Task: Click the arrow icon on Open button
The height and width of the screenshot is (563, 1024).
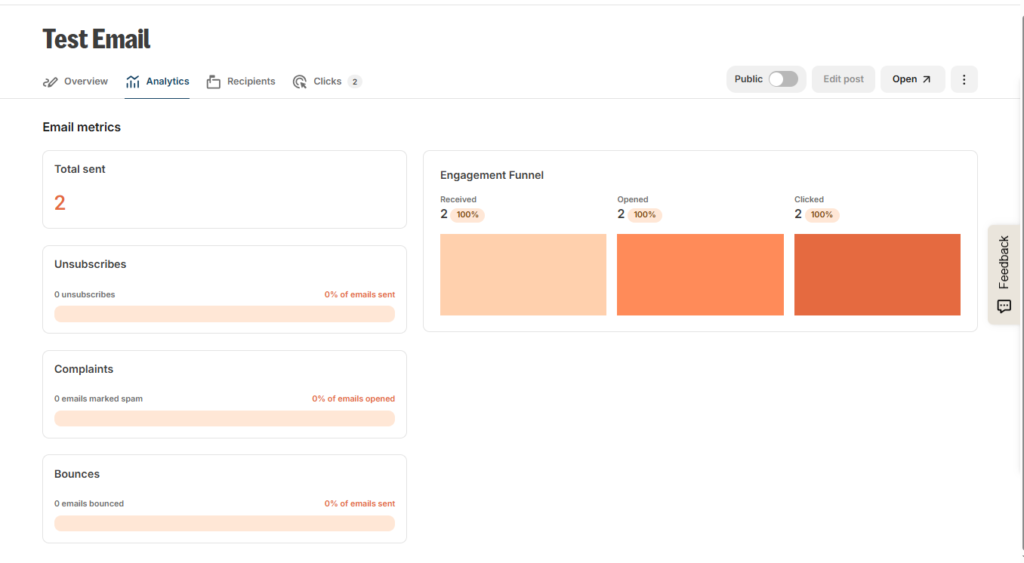Action: click(x=926, y=80)
